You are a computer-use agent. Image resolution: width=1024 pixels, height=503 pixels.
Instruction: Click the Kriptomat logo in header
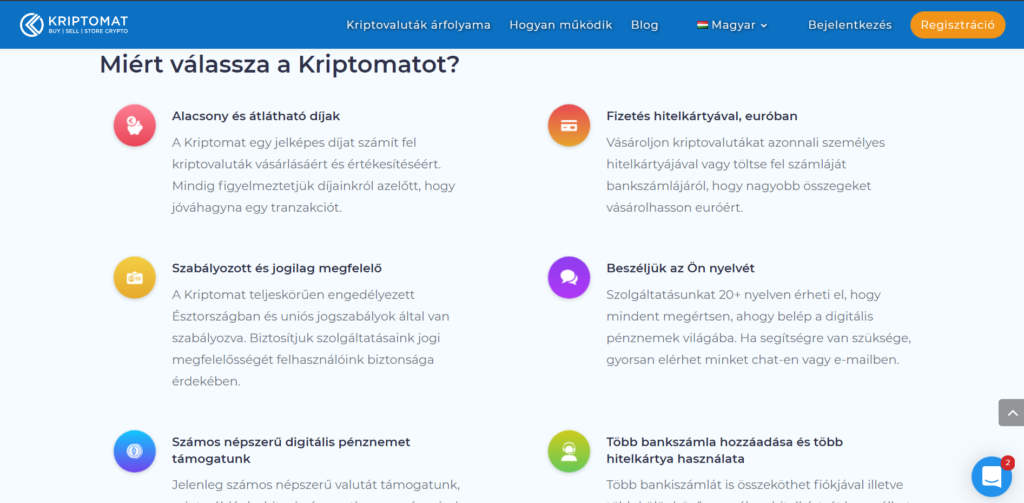click(74, 25)
